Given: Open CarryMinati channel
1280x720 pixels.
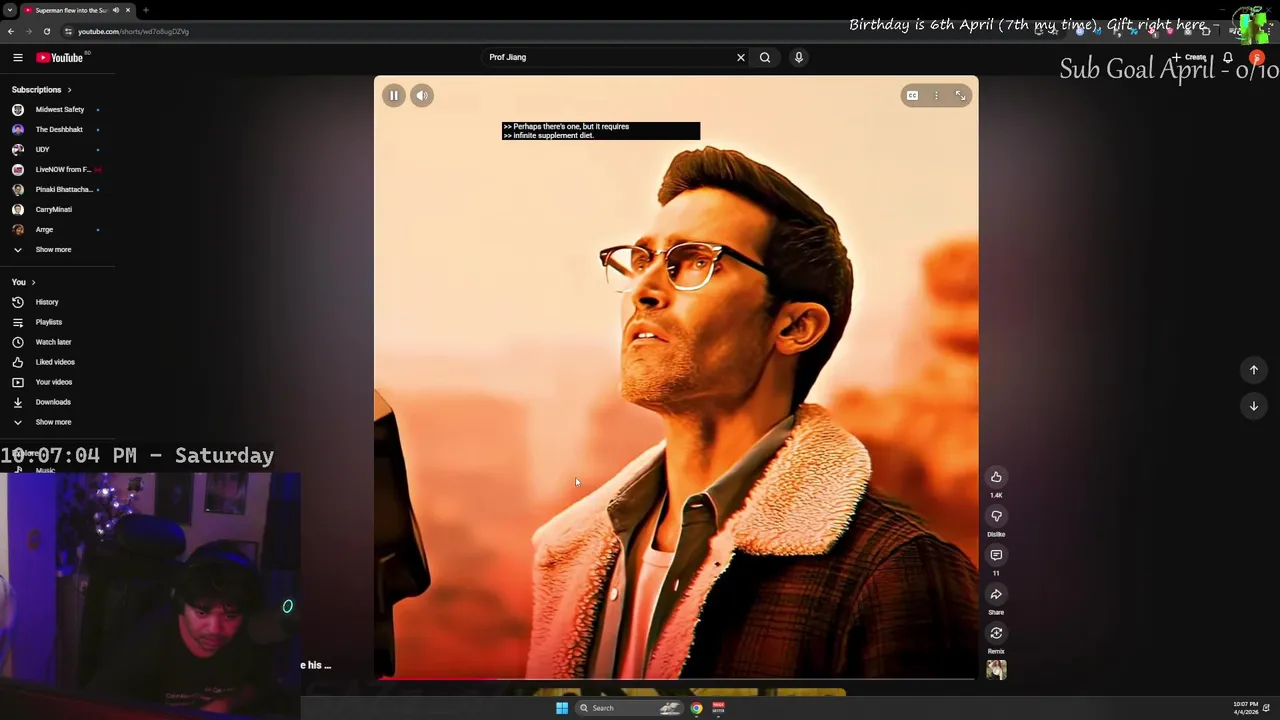Looking at the screenshot, I should [56, 210].
